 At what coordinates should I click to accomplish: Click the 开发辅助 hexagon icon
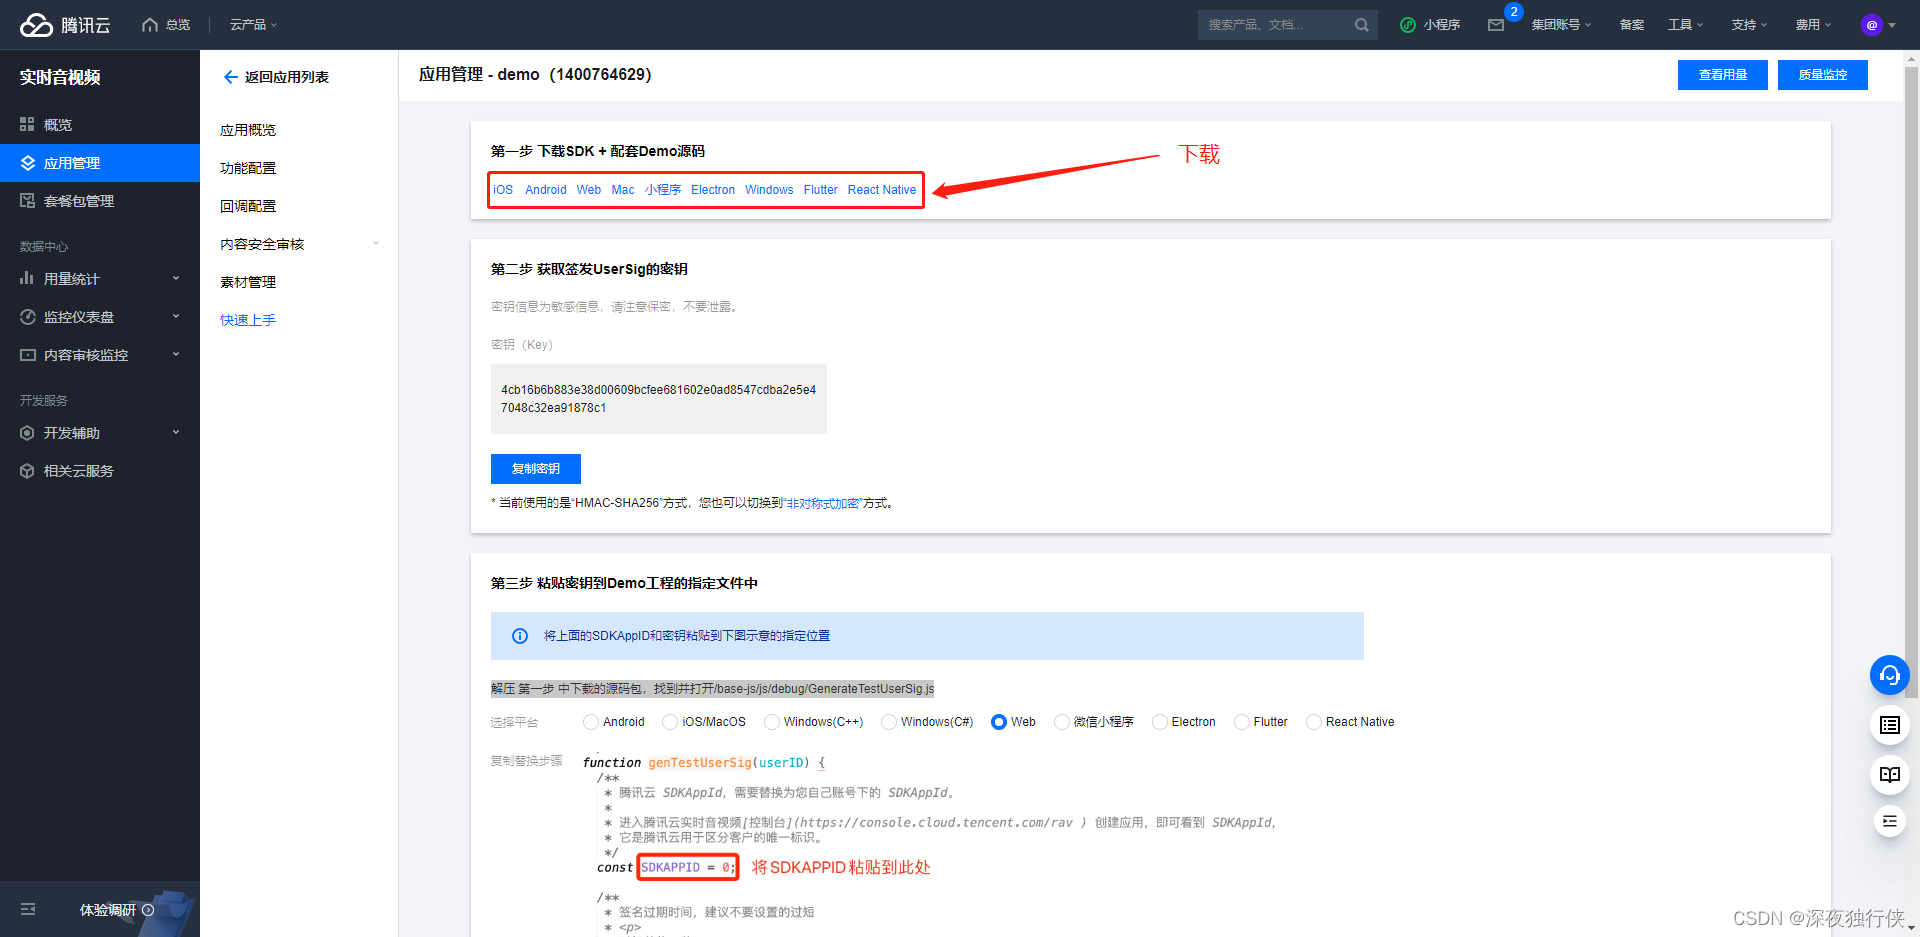[27, 433]
